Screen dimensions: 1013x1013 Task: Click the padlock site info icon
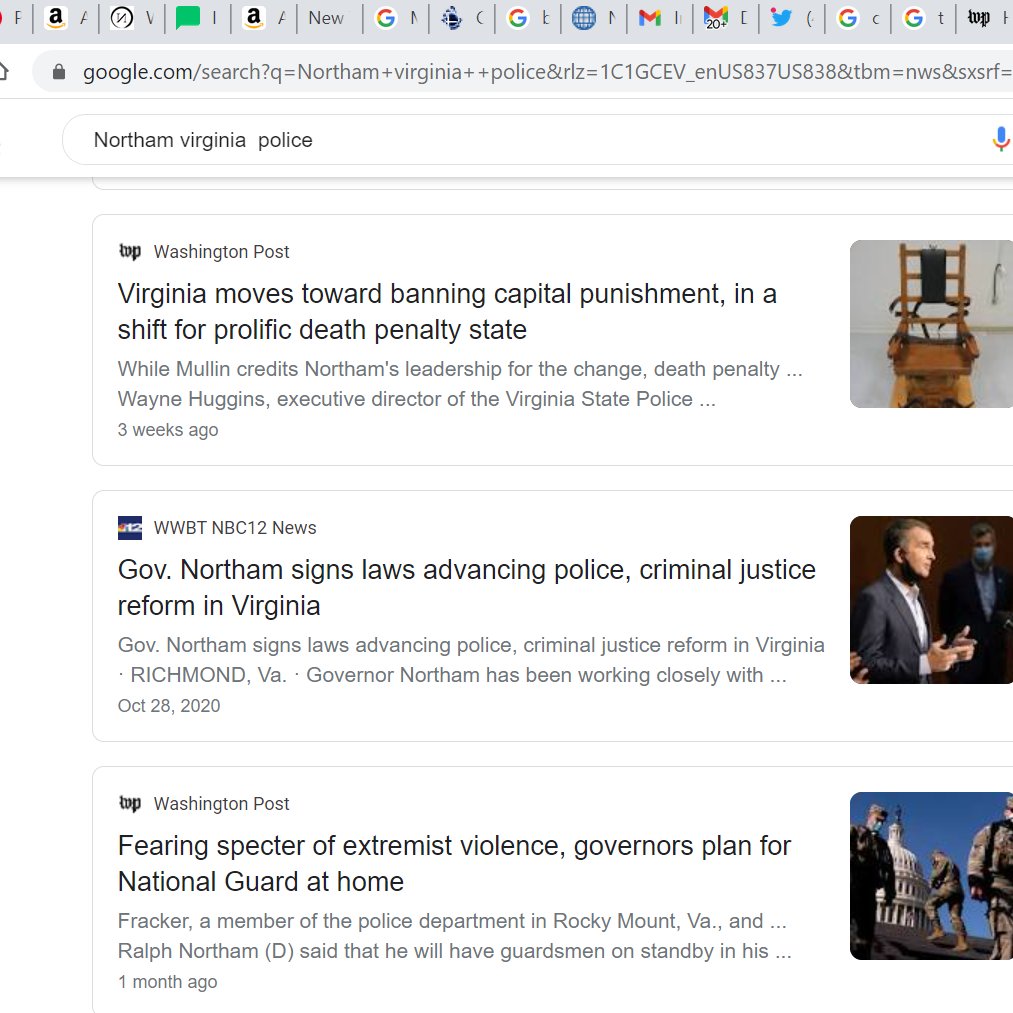point(59,72)
